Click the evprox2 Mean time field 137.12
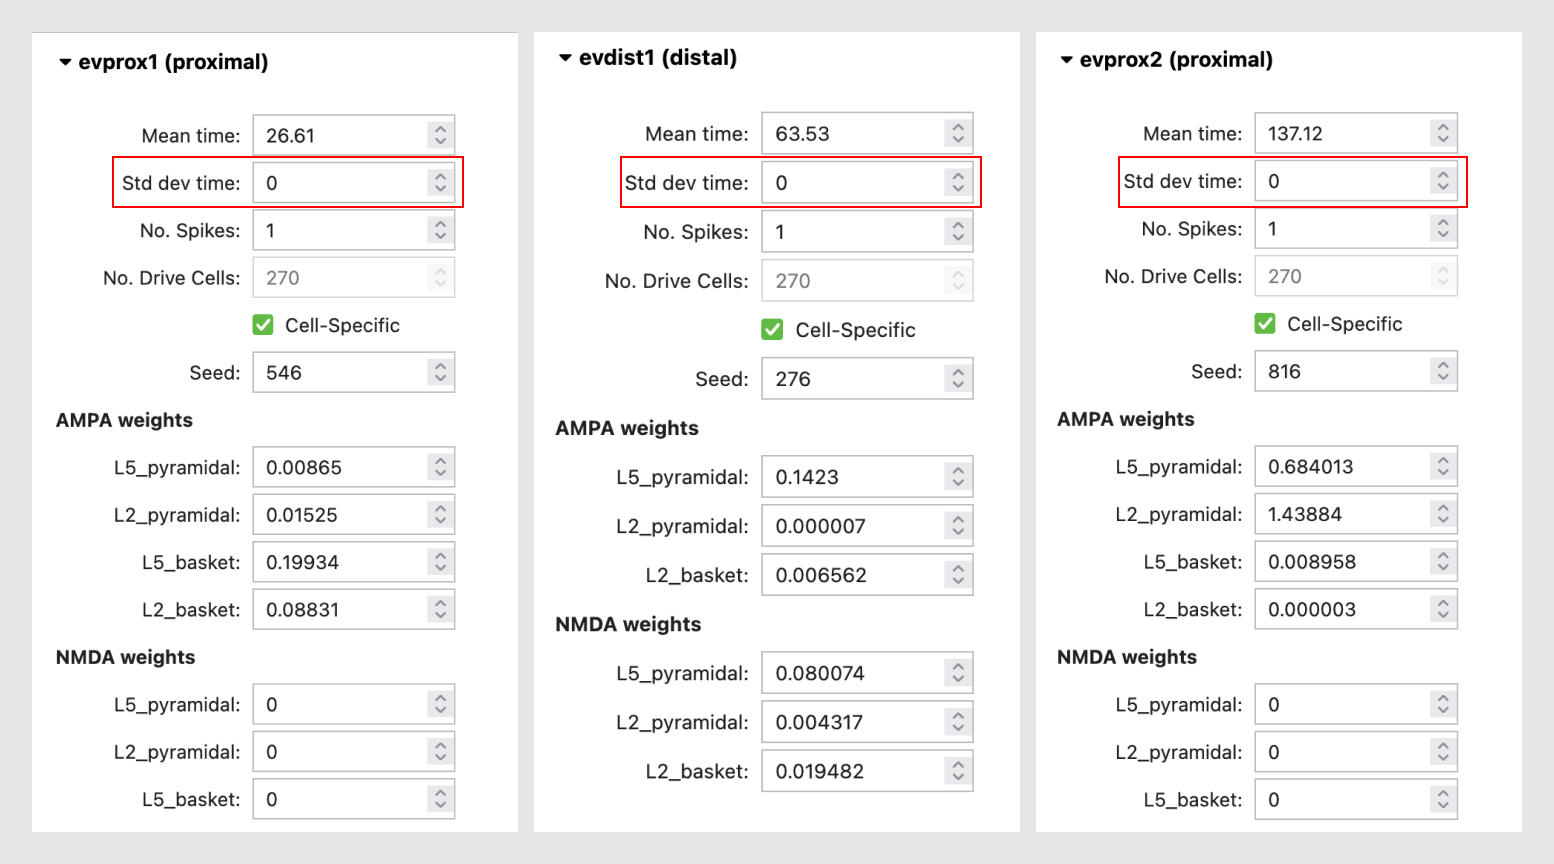1554x864 pixels. point(1340,133)
